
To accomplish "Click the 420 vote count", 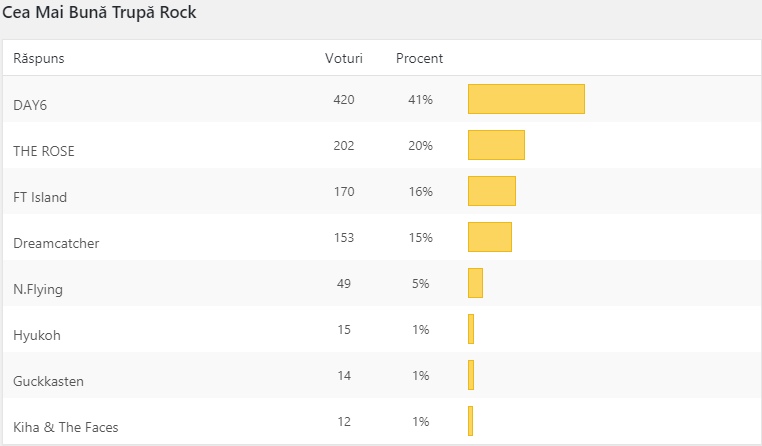I will (x=344, y=99).
